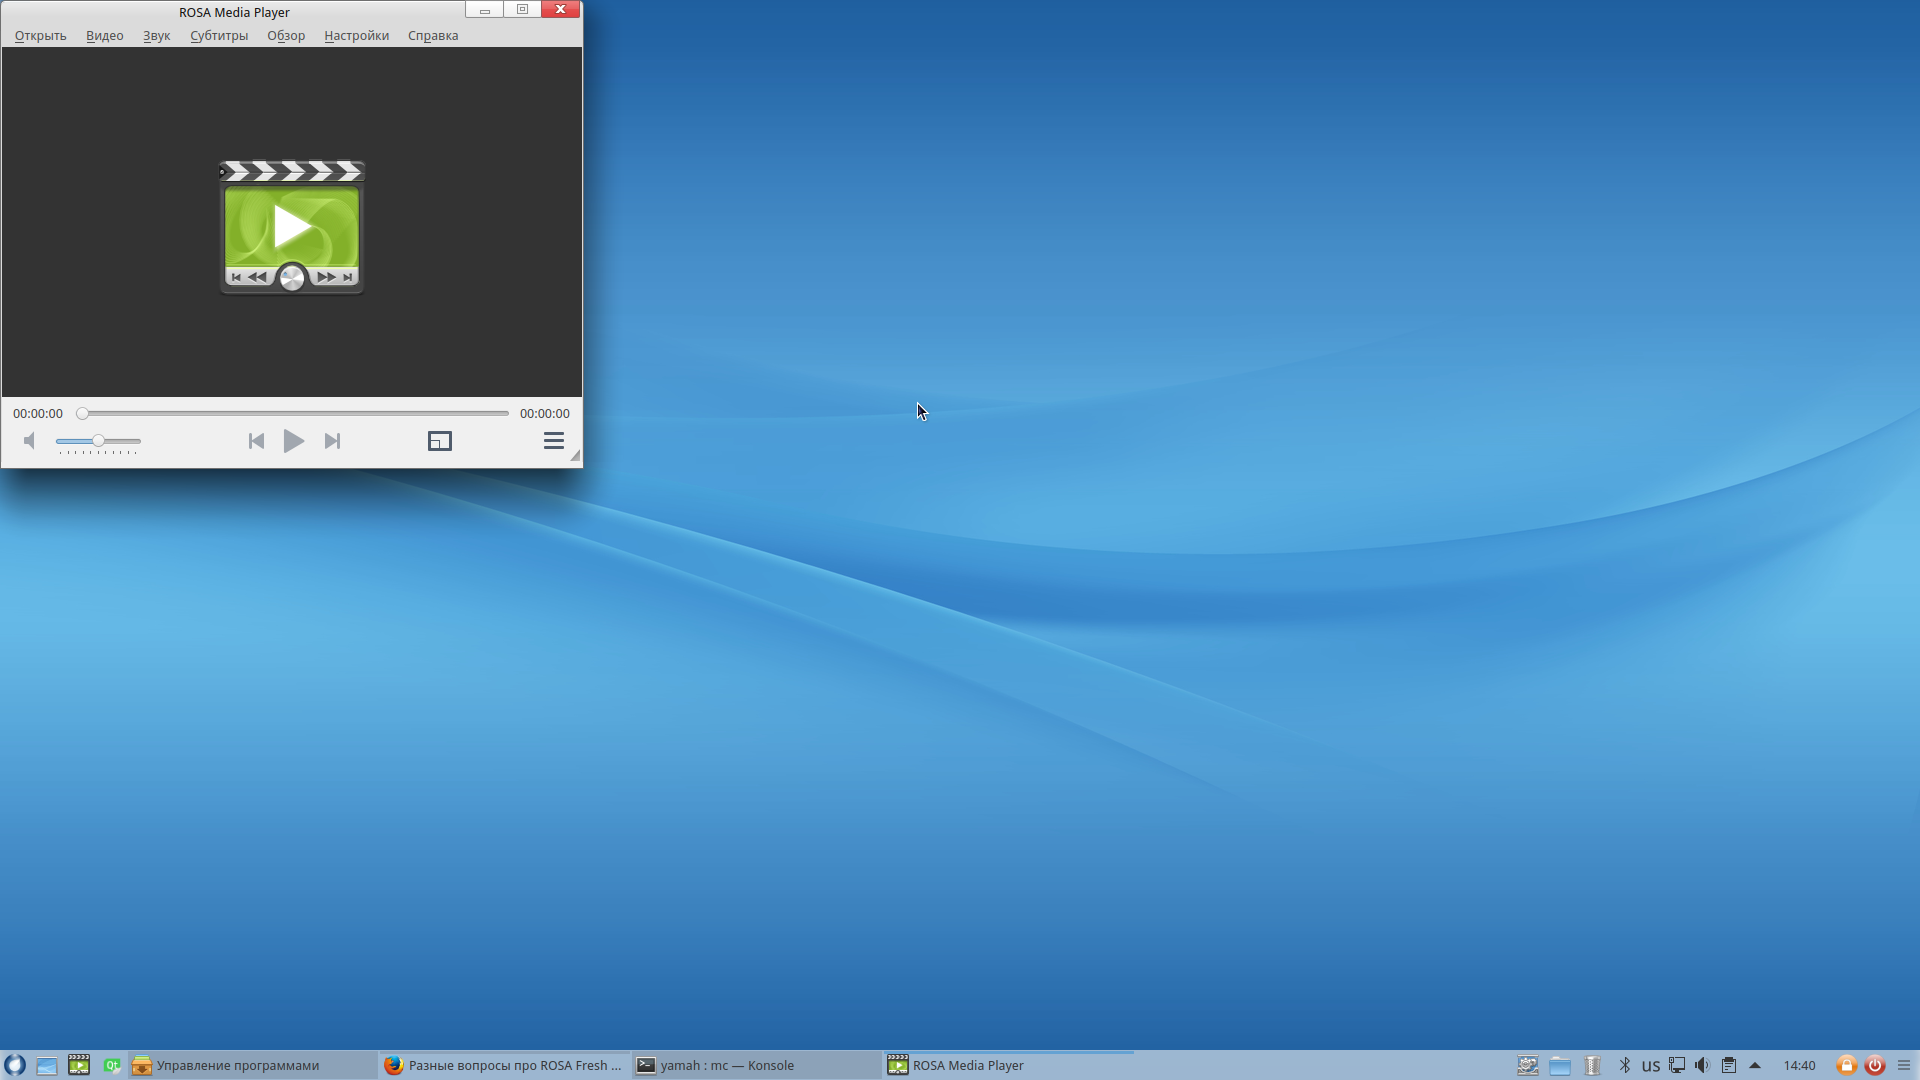Image resolution: width=1920 pixels, height=1080 pixels.
Task: Skip to the previous track
Action: pyautogui.click(x=256, y=441)
